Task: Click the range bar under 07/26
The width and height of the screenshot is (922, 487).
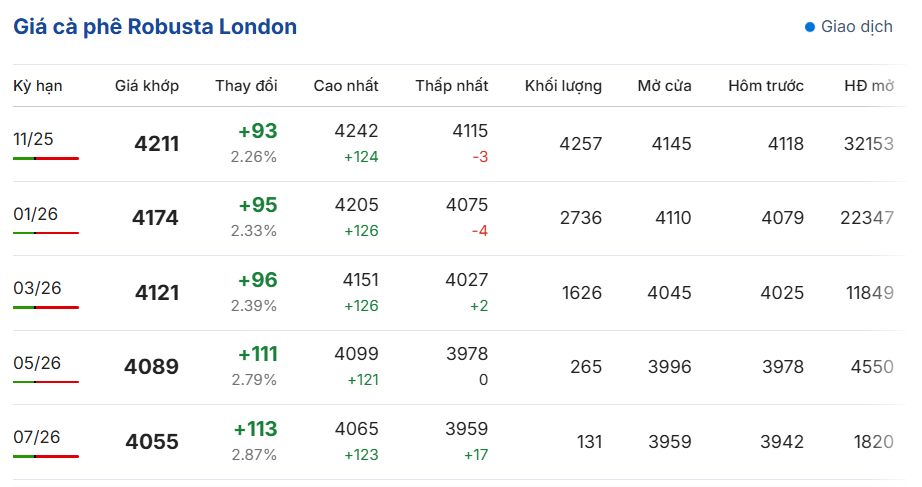Action: click(x=46, y=456)
